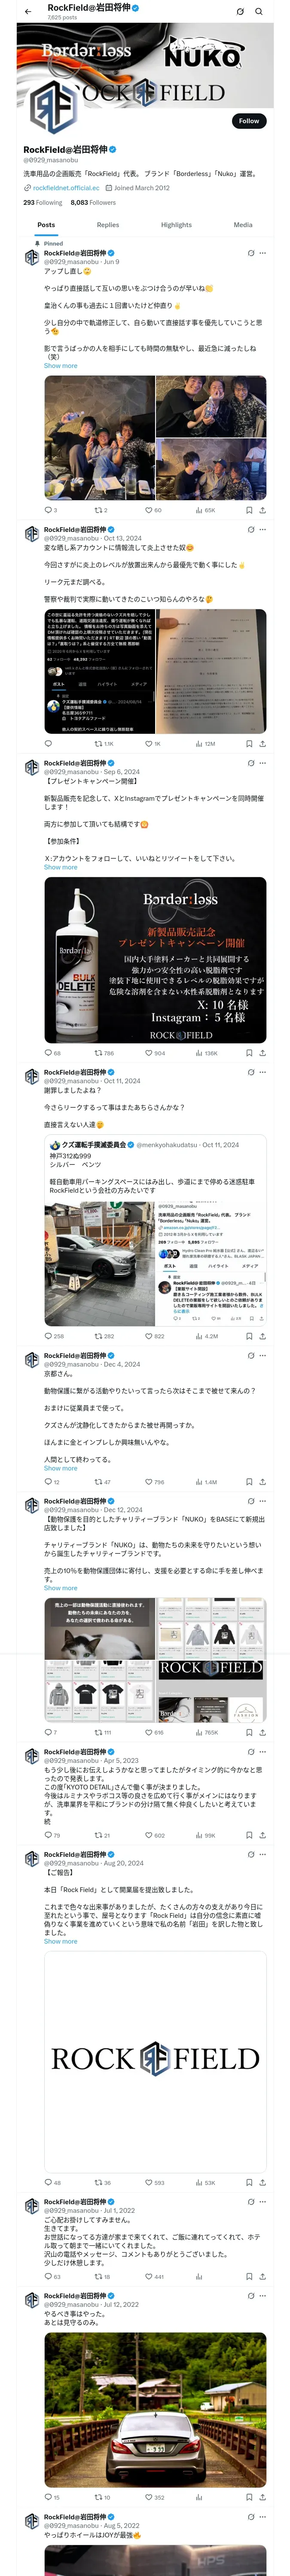Expand Show more on the Jun 9 post
Screen dimensions: 290x2576
60,366
